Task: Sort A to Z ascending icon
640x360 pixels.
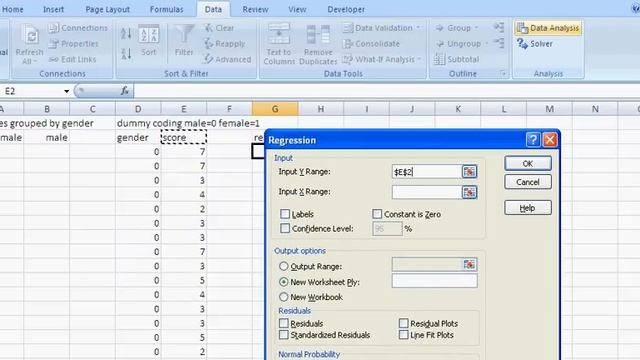Action: click(x=126, y=33)
